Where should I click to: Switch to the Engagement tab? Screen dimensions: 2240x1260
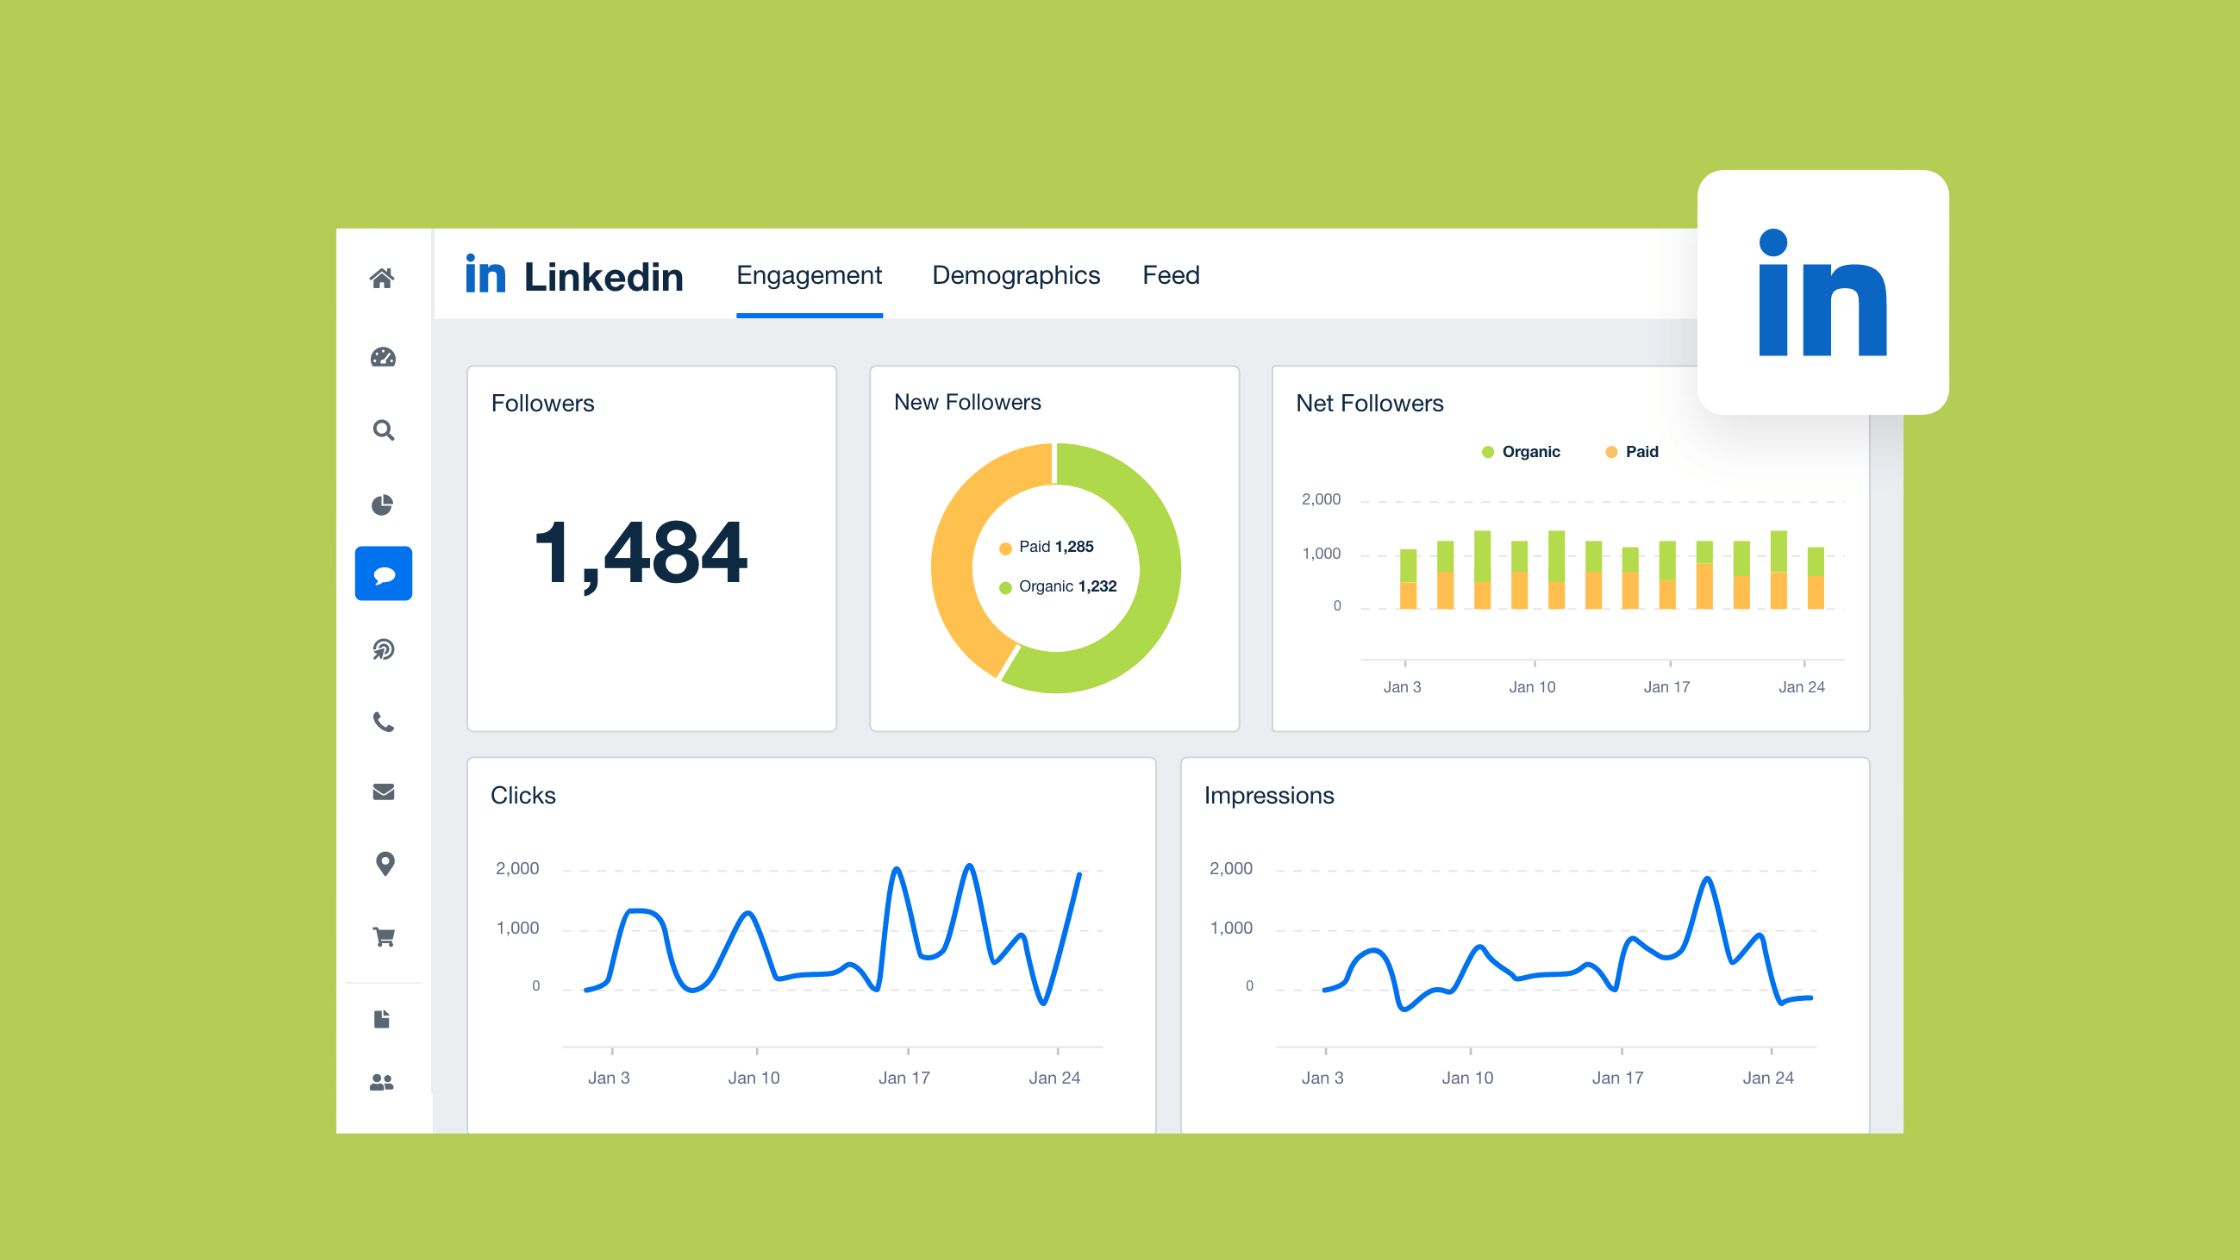tap(809, 275)
